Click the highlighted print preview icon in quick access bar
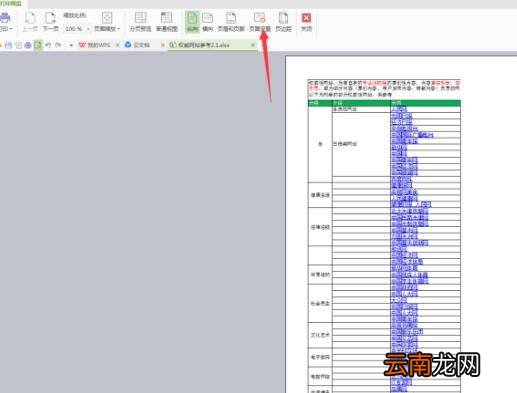The height and width of the screenshot is (393, 517). [x=38, y=45]
